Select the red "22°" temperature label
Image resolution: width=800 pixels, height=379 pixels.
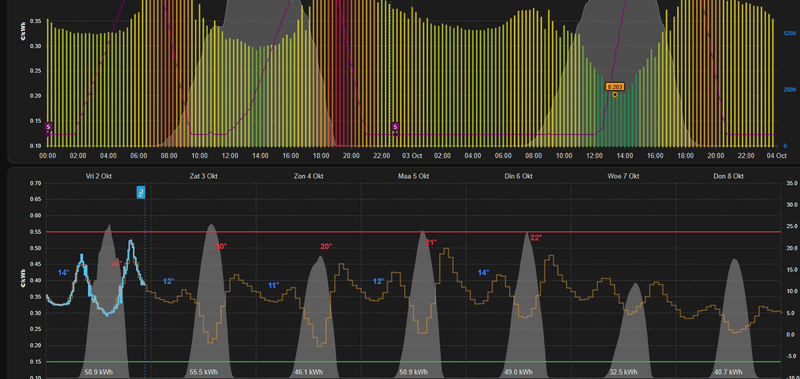[536, 238]
